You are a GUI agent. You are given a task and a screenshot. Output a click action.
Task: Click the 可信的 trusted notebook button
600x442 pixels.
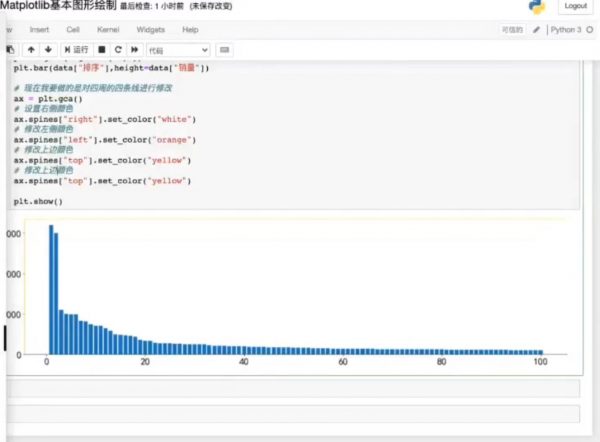(512, 30)
